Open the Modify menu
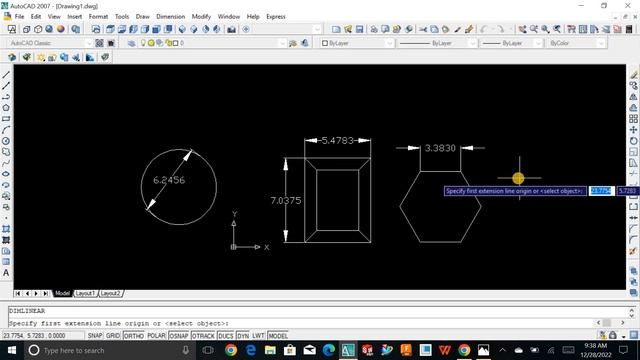Image resolution: width=640 pixels, height=360 pixels. coord(201,17)
